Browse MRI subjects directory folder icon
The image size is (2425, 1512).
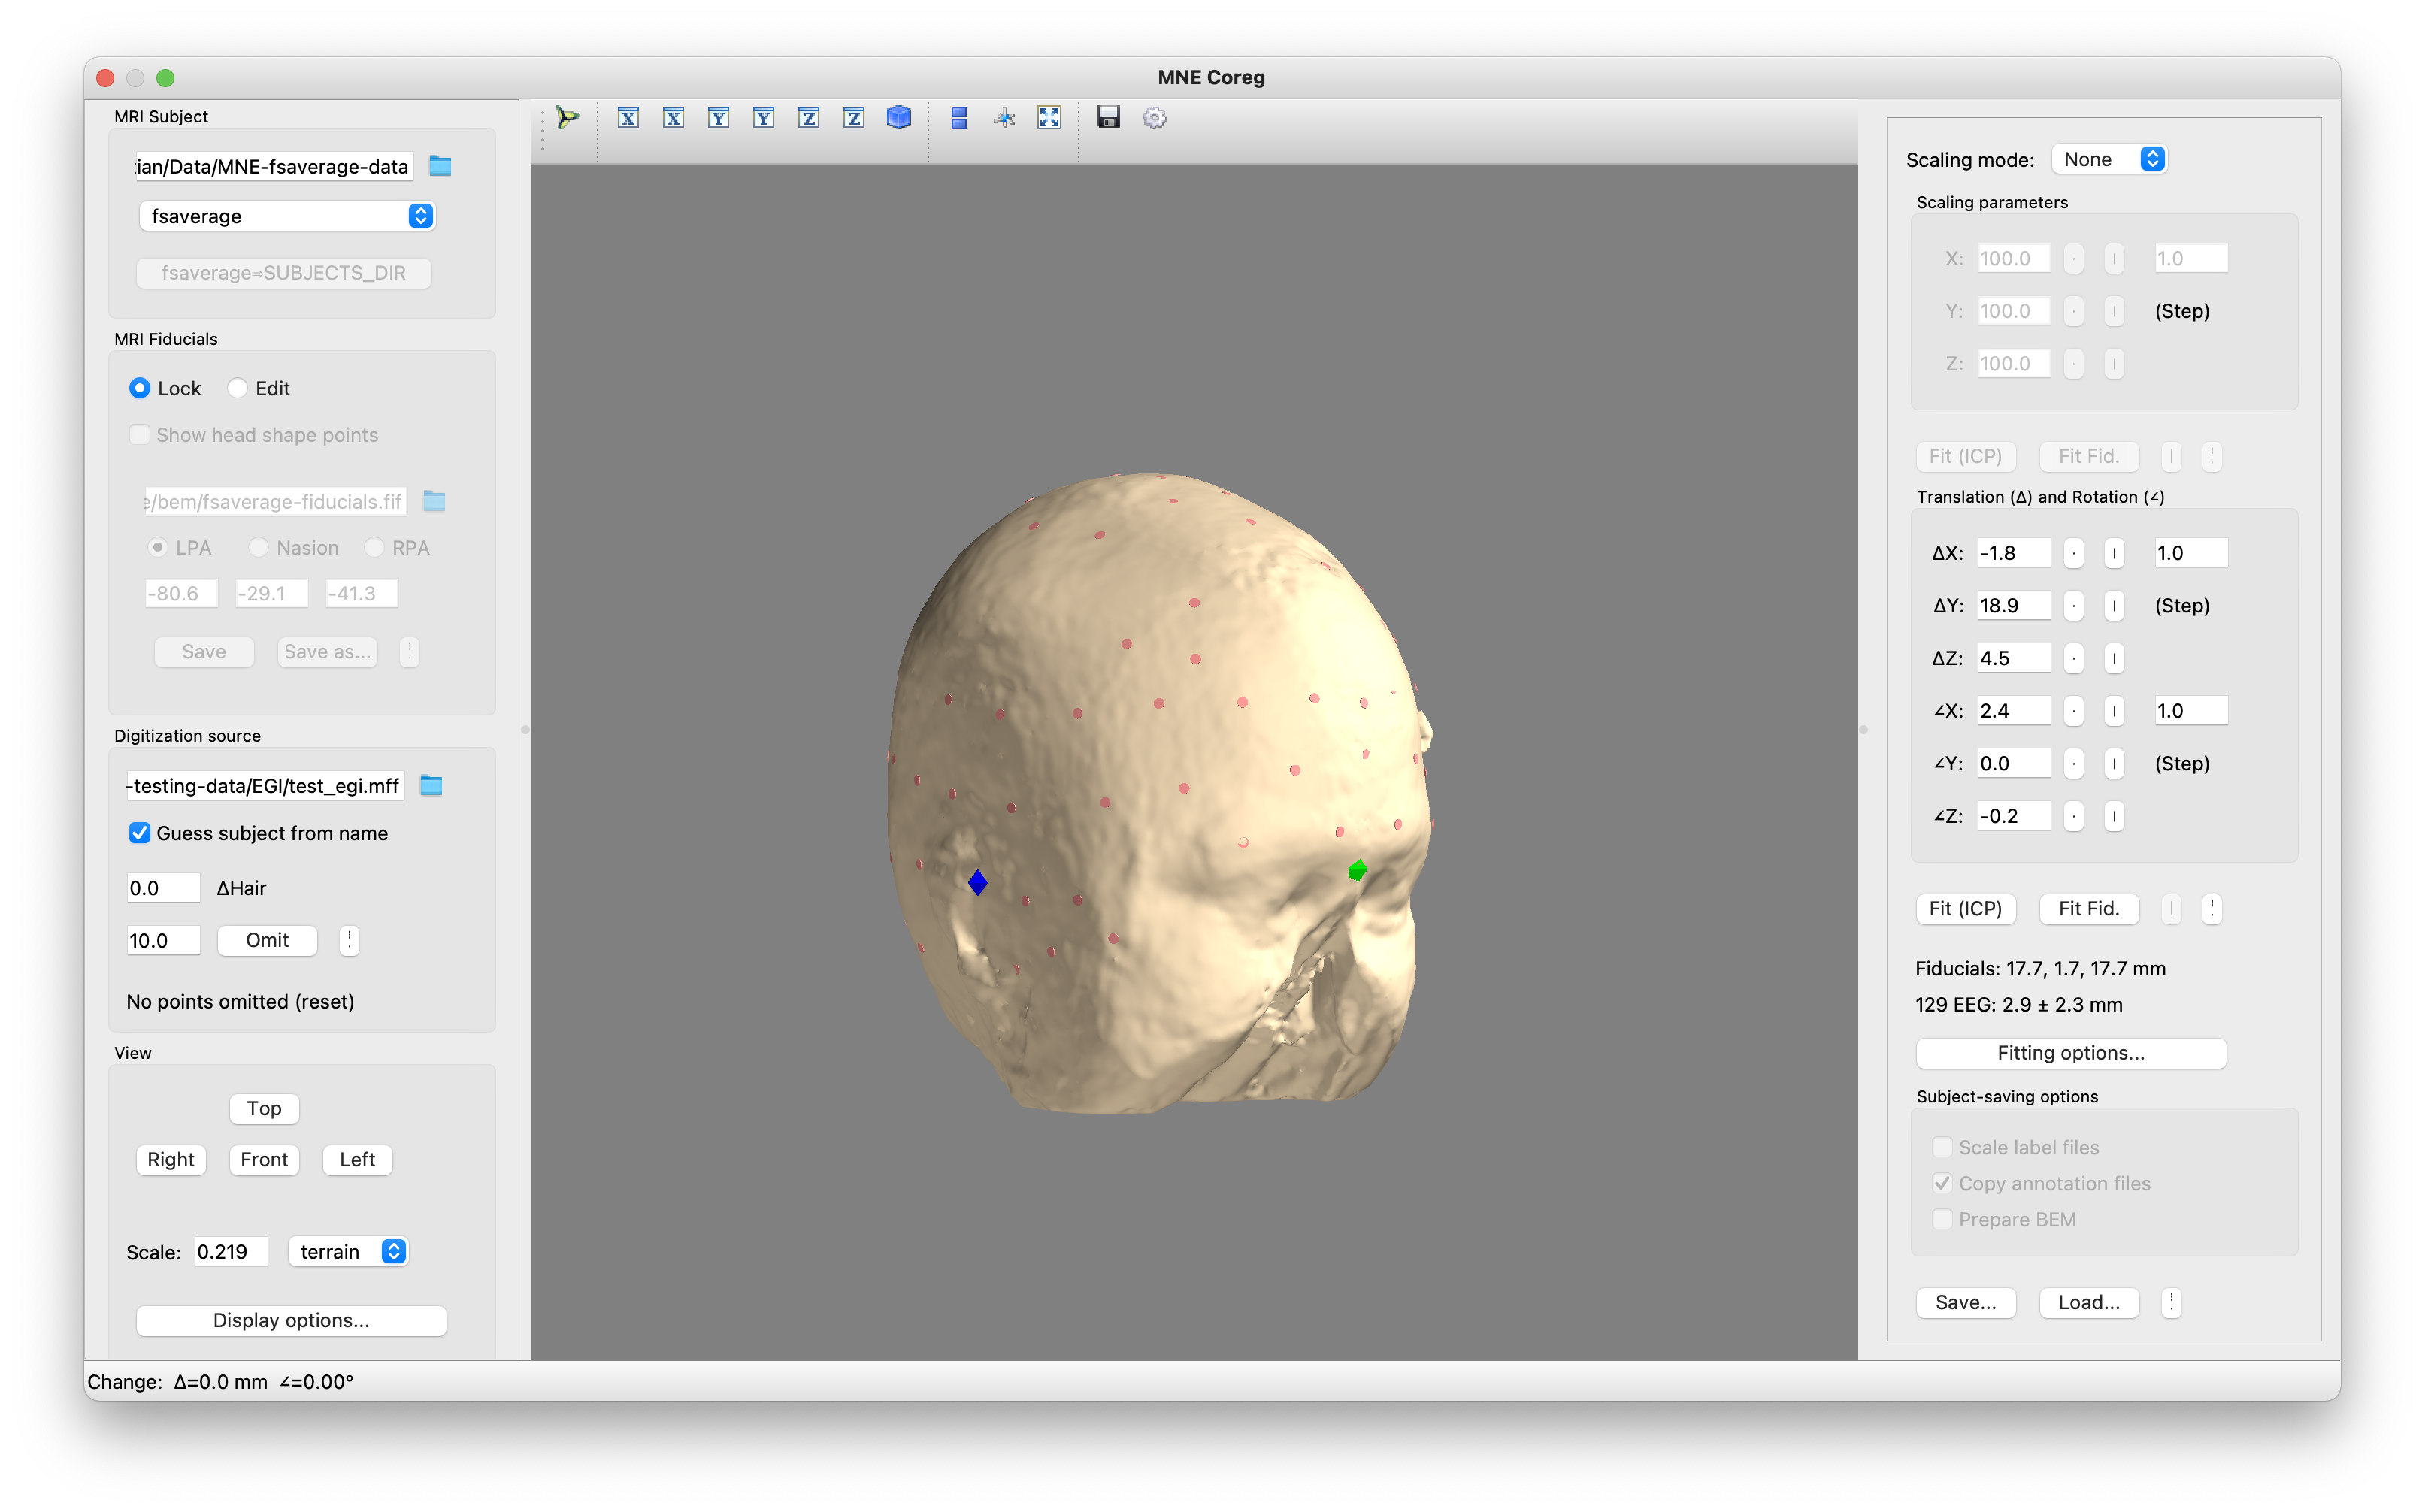(440, 166)
